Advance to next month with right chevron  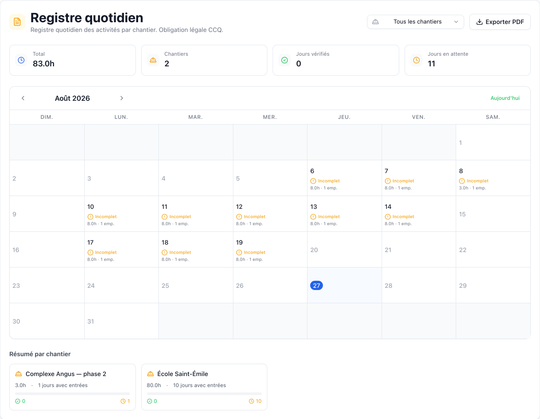coord(122,98)
